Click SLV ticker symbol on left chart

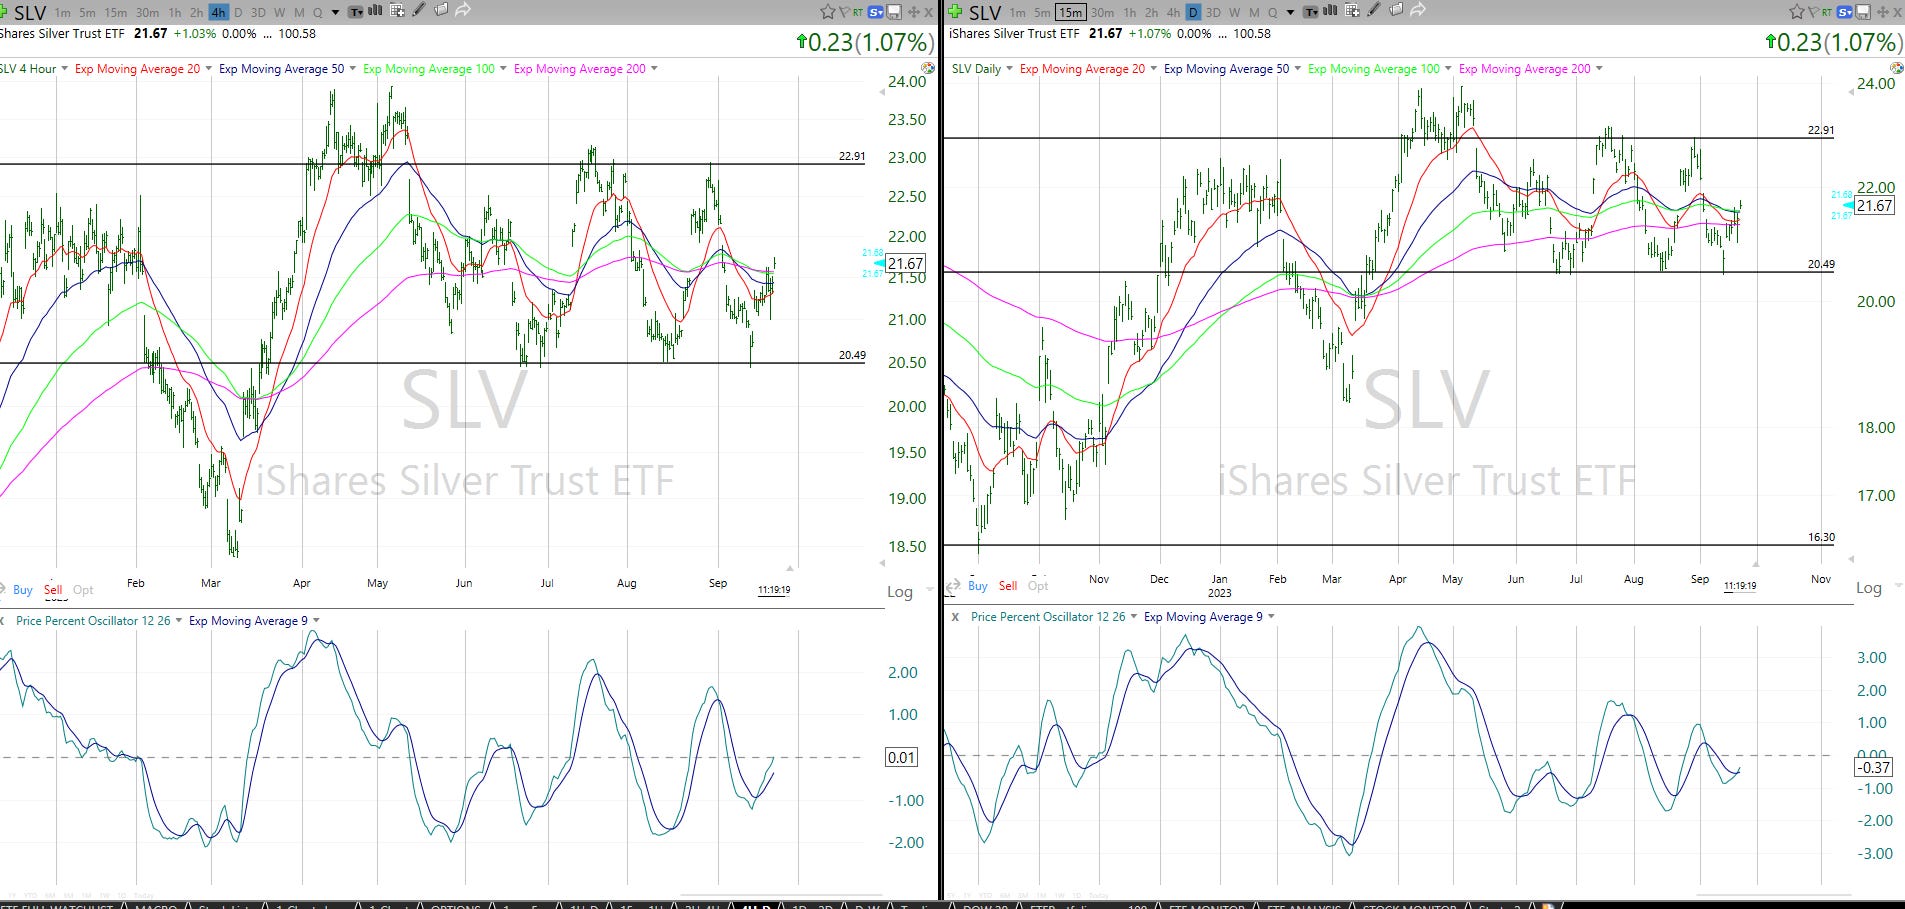tap(30, 13)
